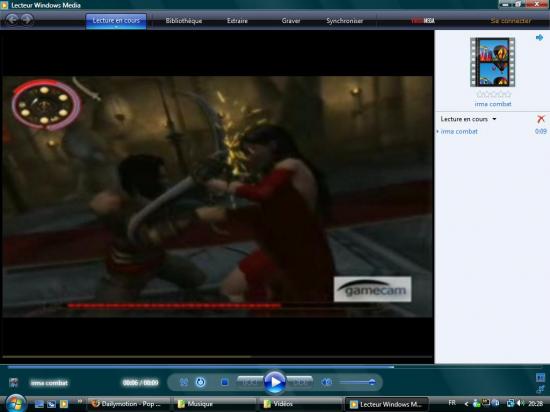Click the media icon beside irma combat
Screen dimensions: 550x412
pyautogui.click(x=13, y=383)
